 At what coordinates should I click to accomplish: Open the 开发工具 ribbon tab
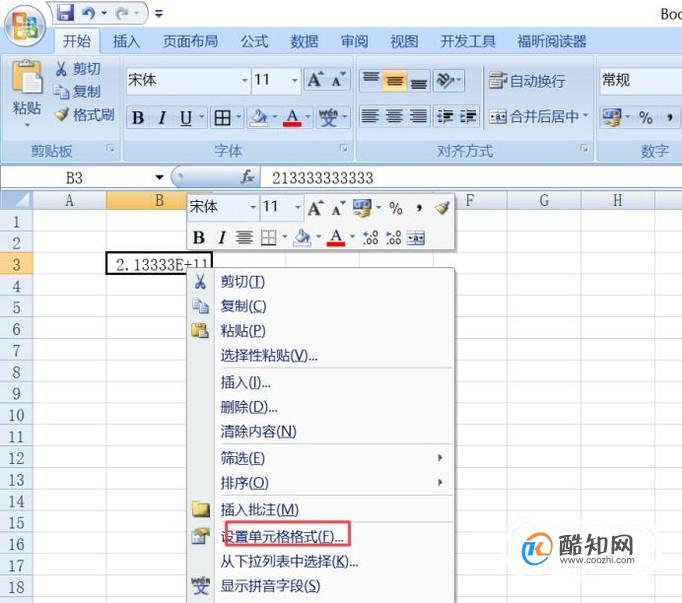(468, 42)
